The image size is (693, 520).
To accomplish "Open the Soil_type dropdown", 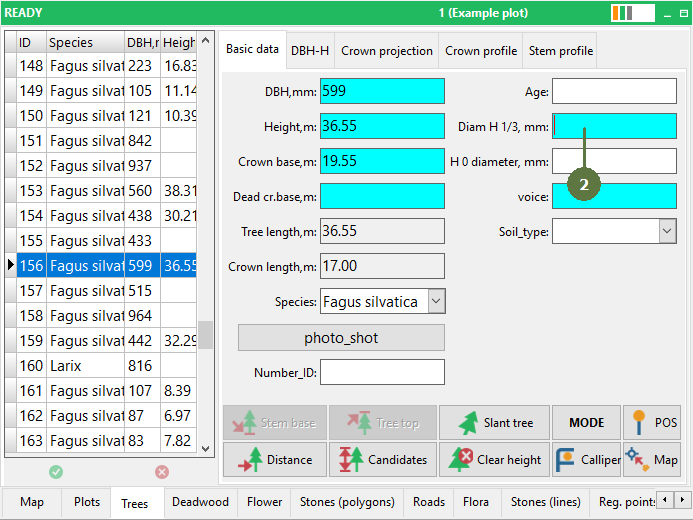I will tap(667, 231).
